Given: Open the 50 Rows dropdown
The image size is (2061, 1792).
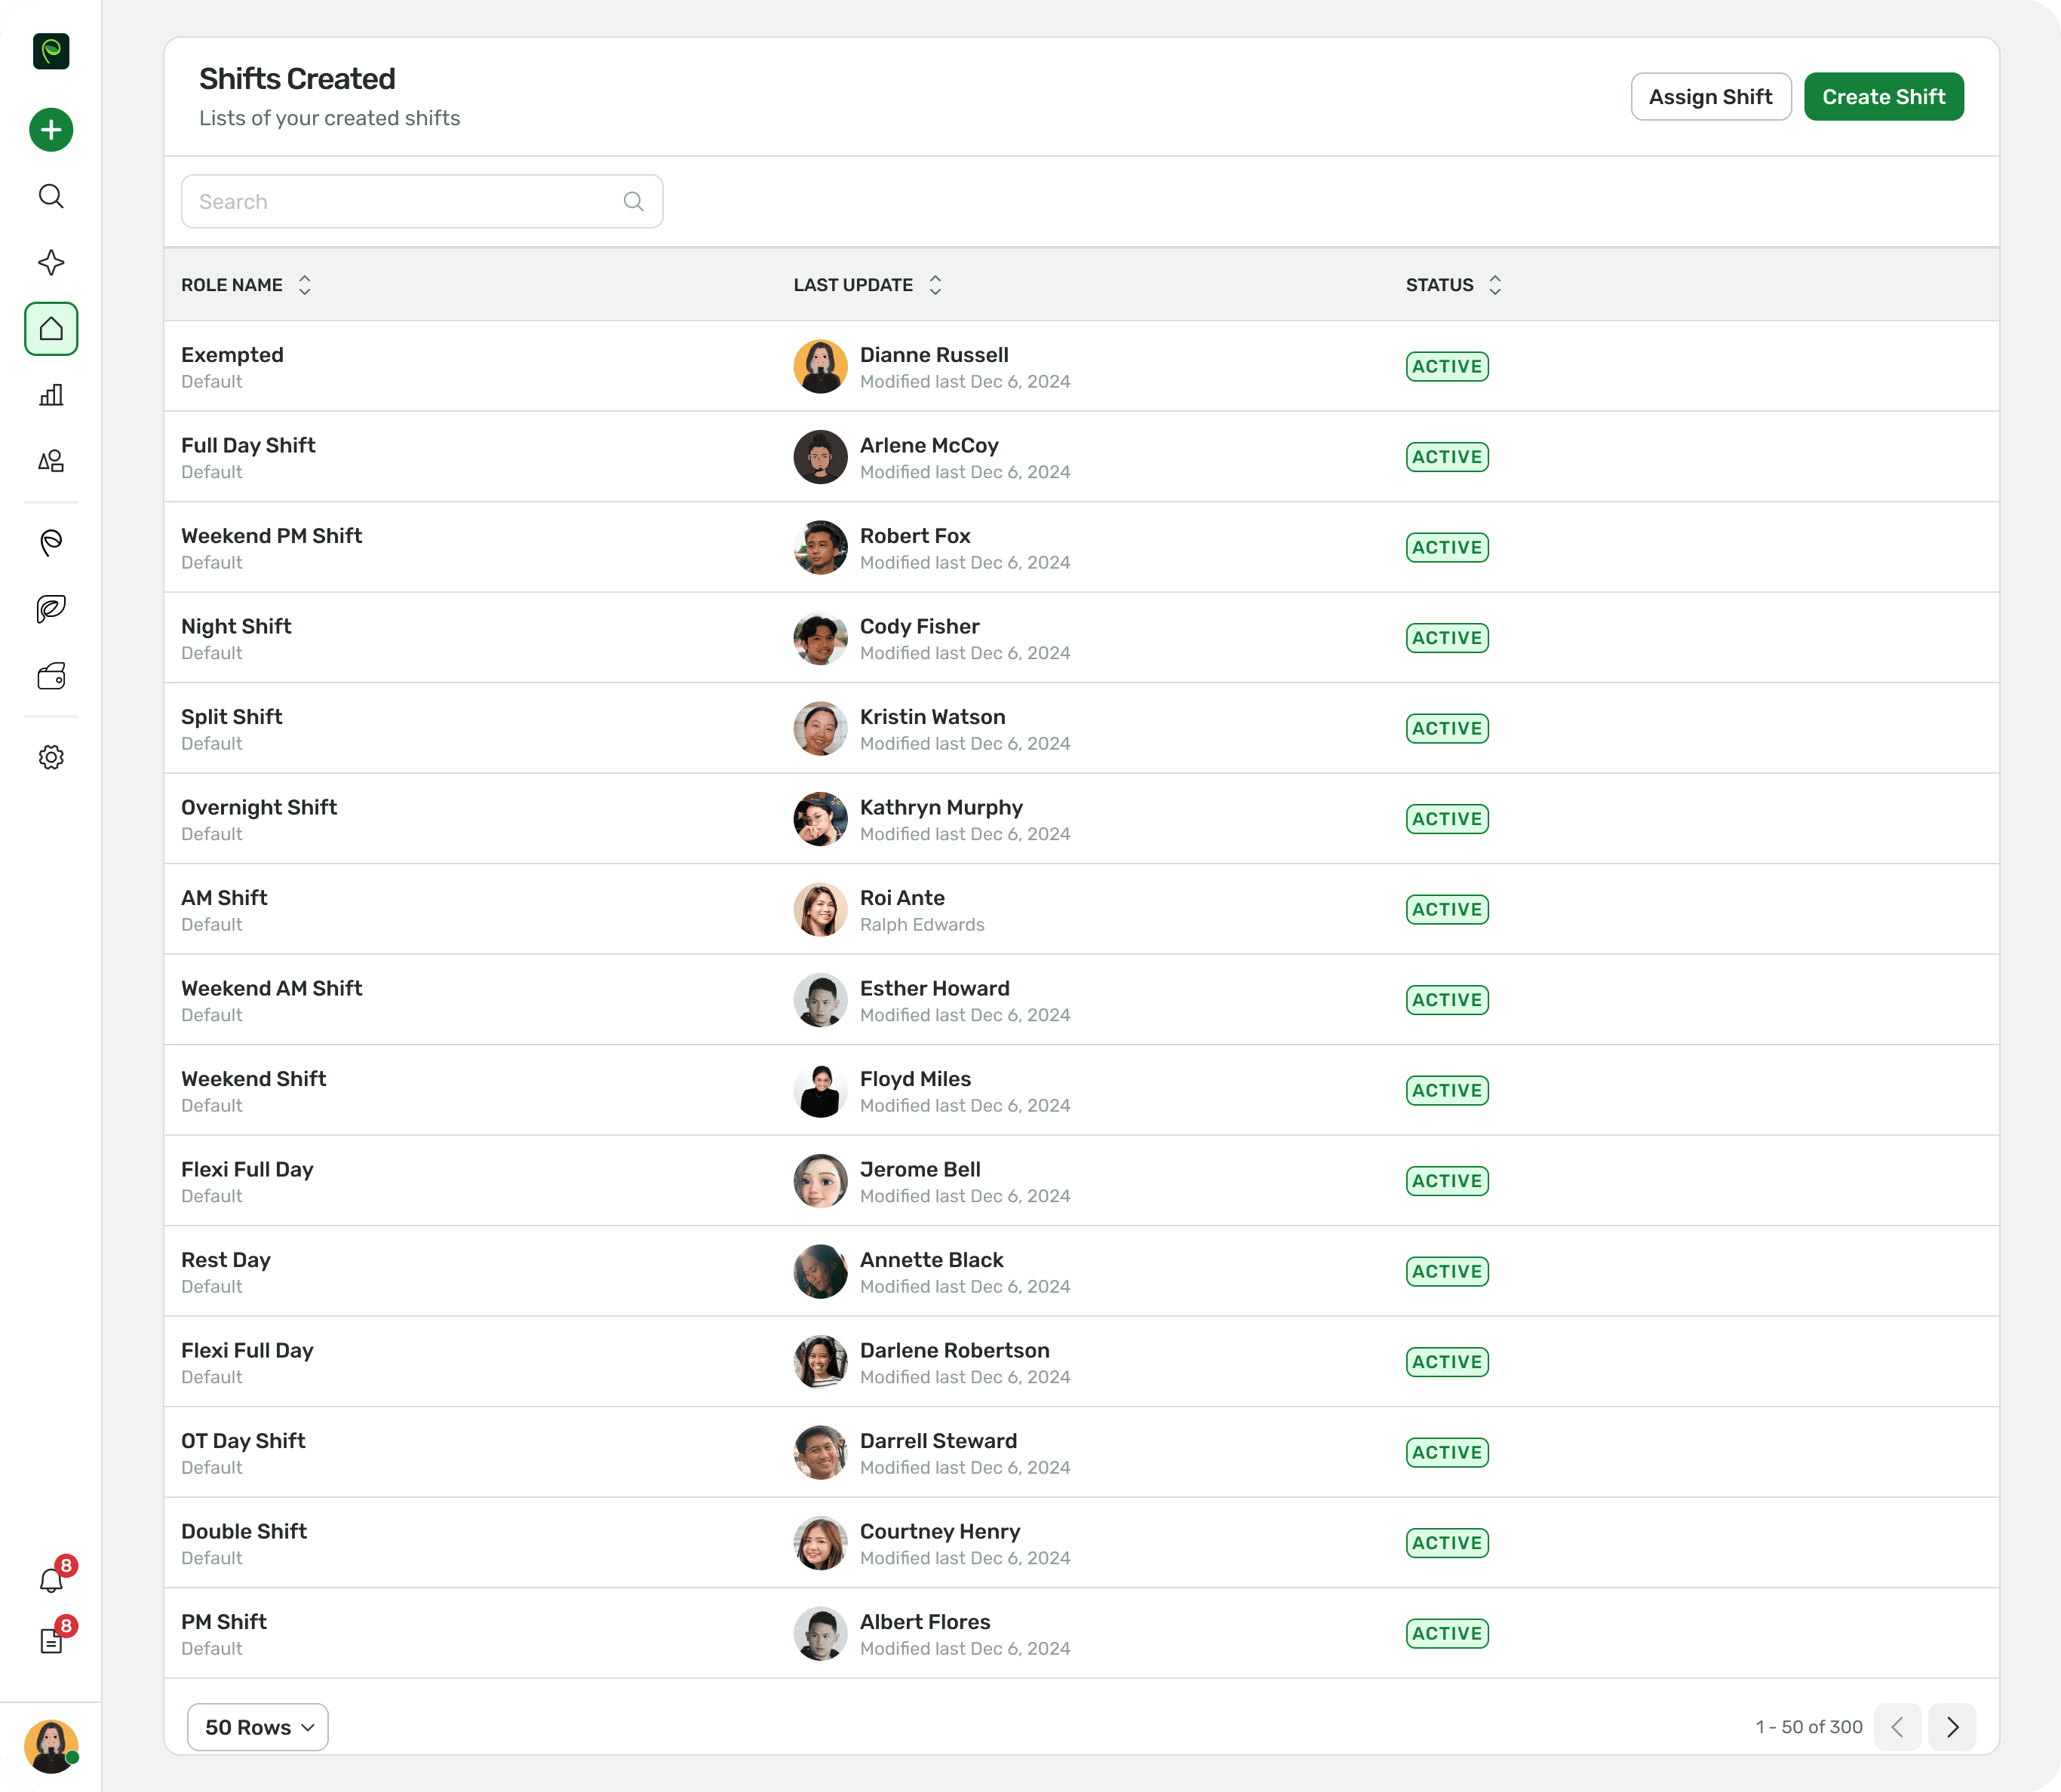Looking at the screenshot, I should click(257, 1726).
